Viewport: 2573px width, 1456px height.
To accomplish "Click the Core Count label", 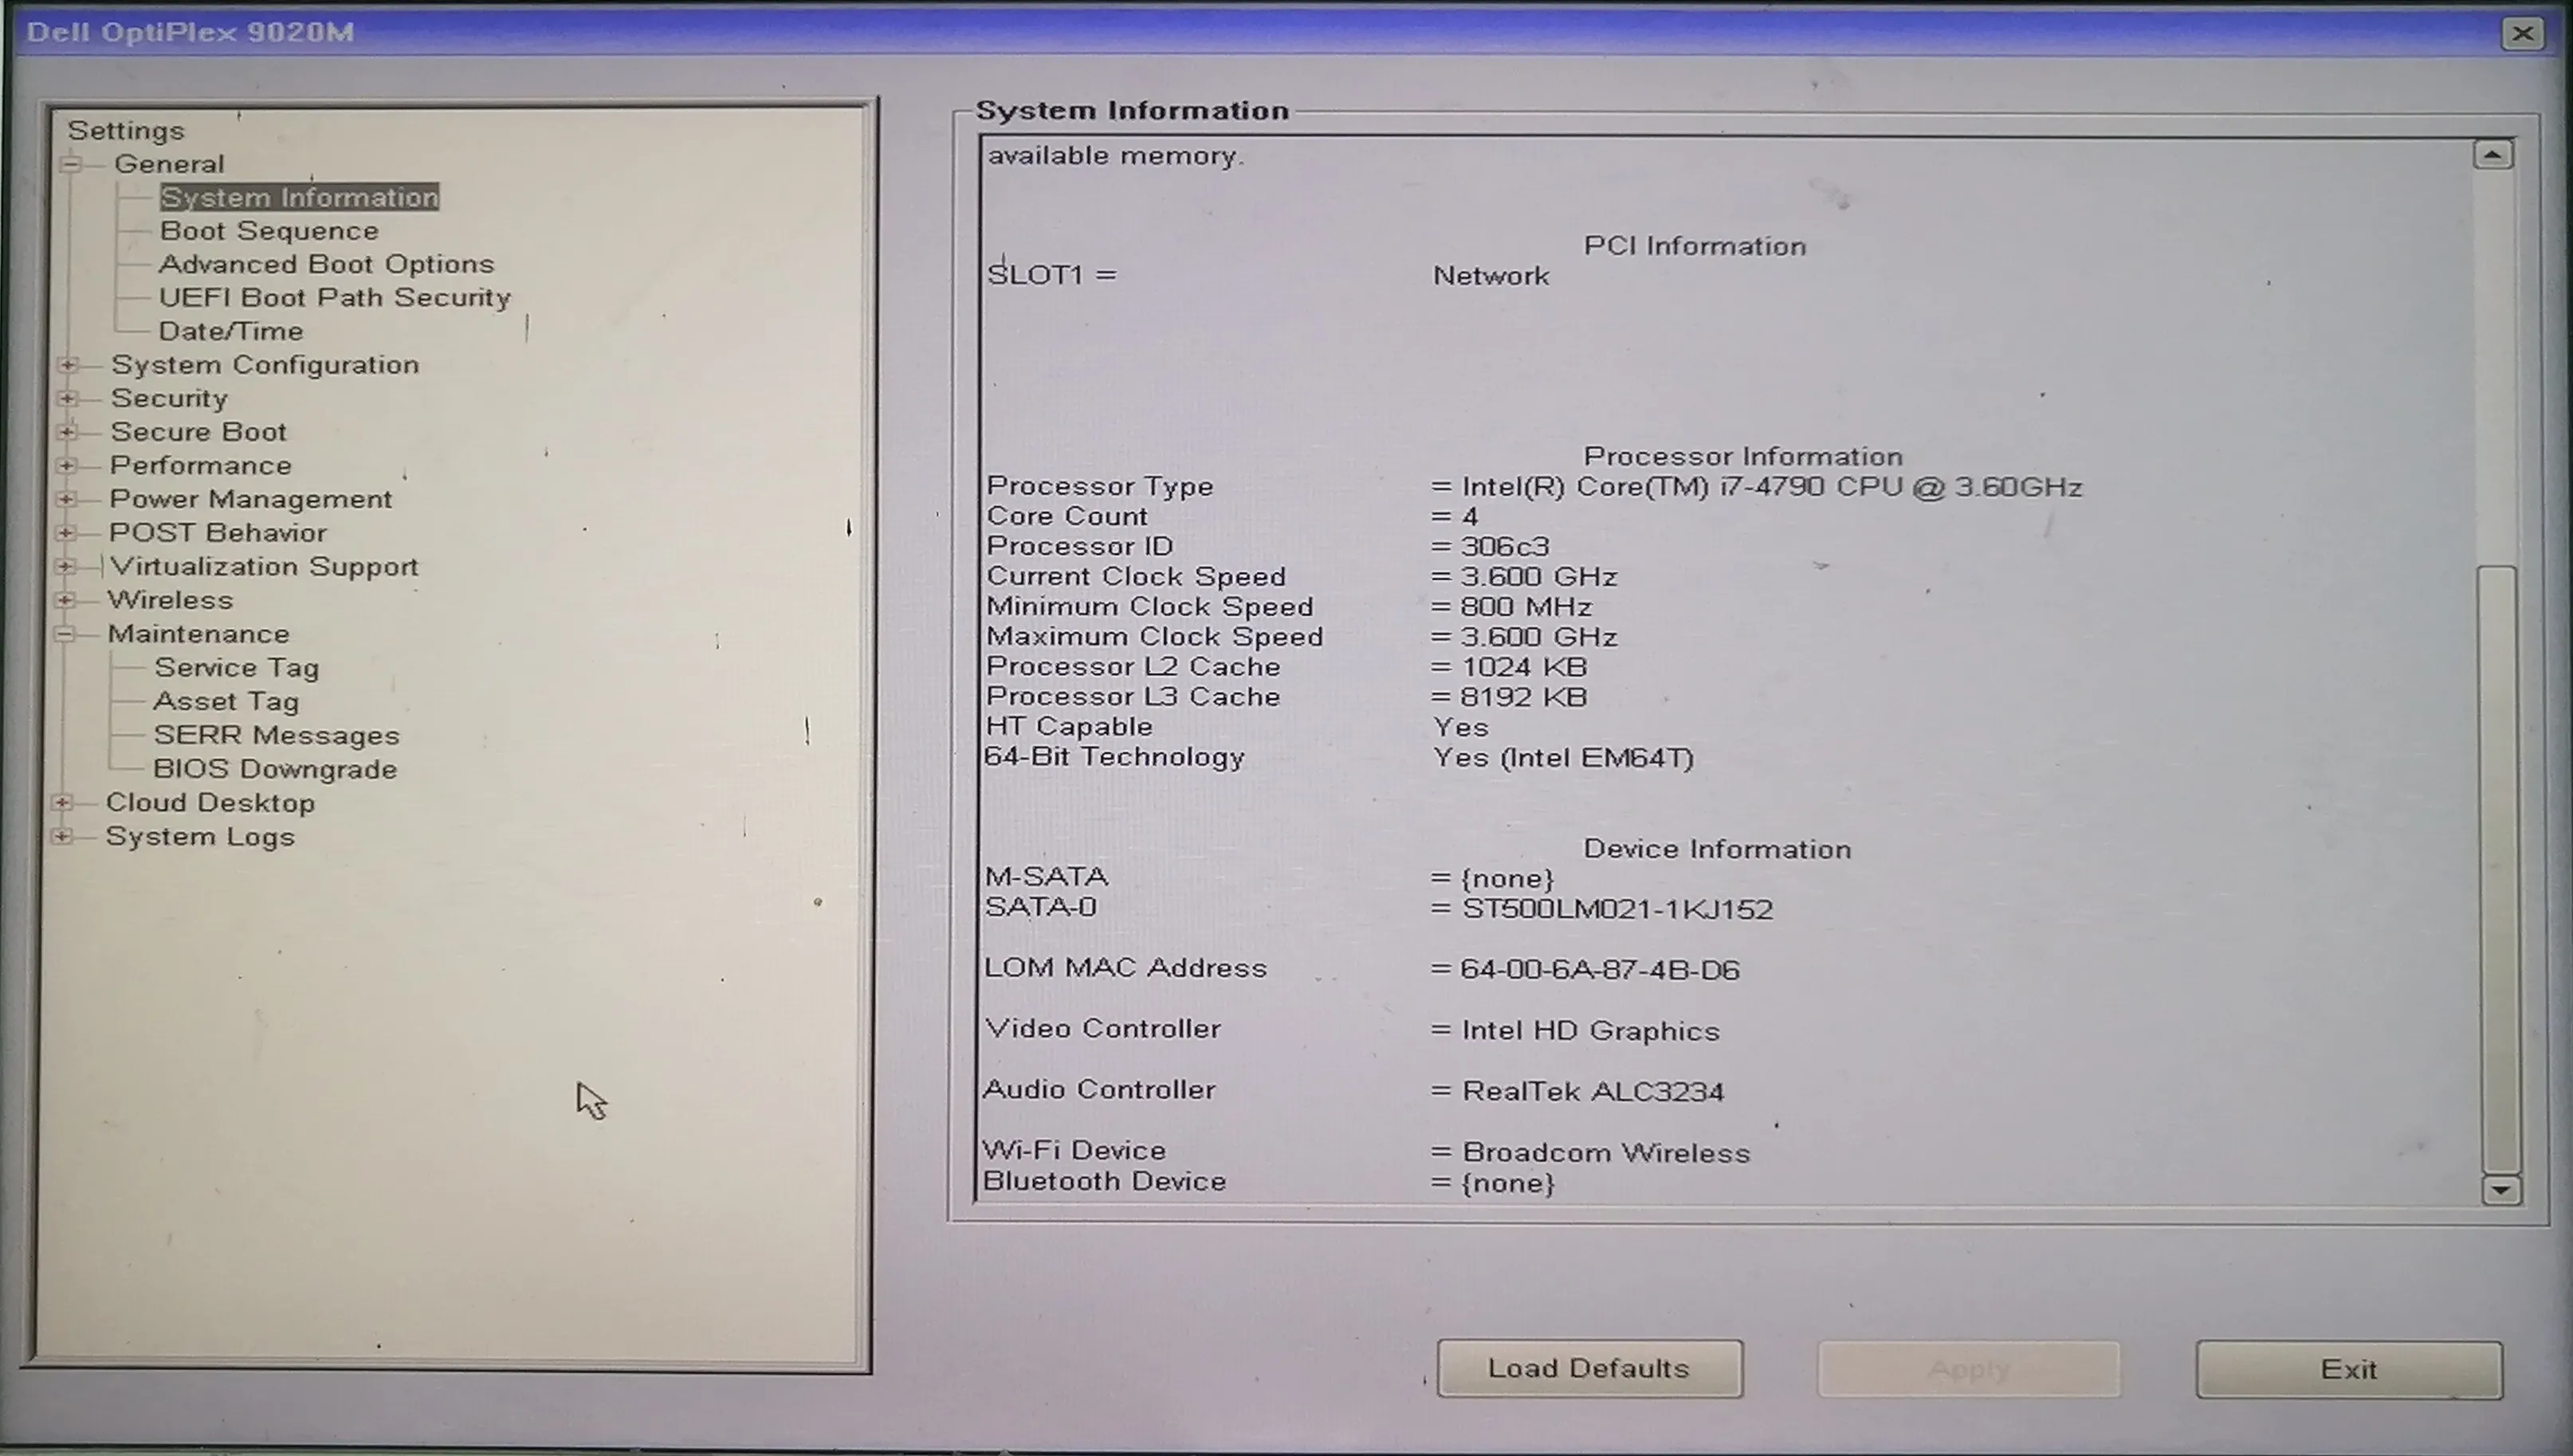I will point(1067,516).
